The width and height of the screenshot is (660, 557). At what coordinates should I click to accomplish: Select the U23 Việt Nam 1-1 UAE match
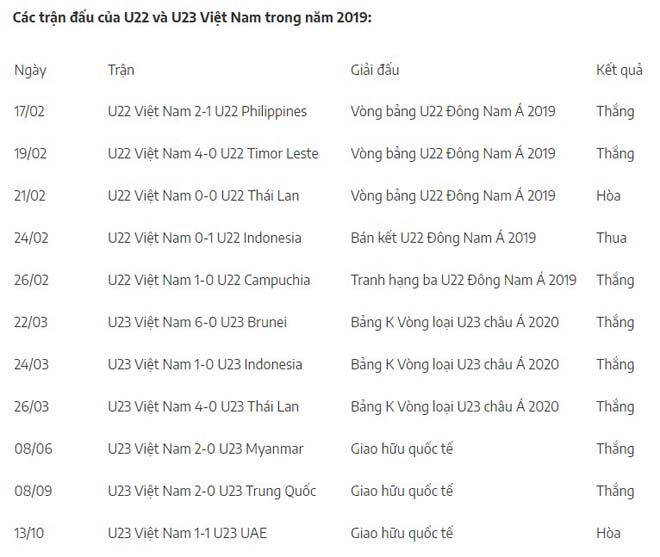pyautogui.click(x=187, y=533)
